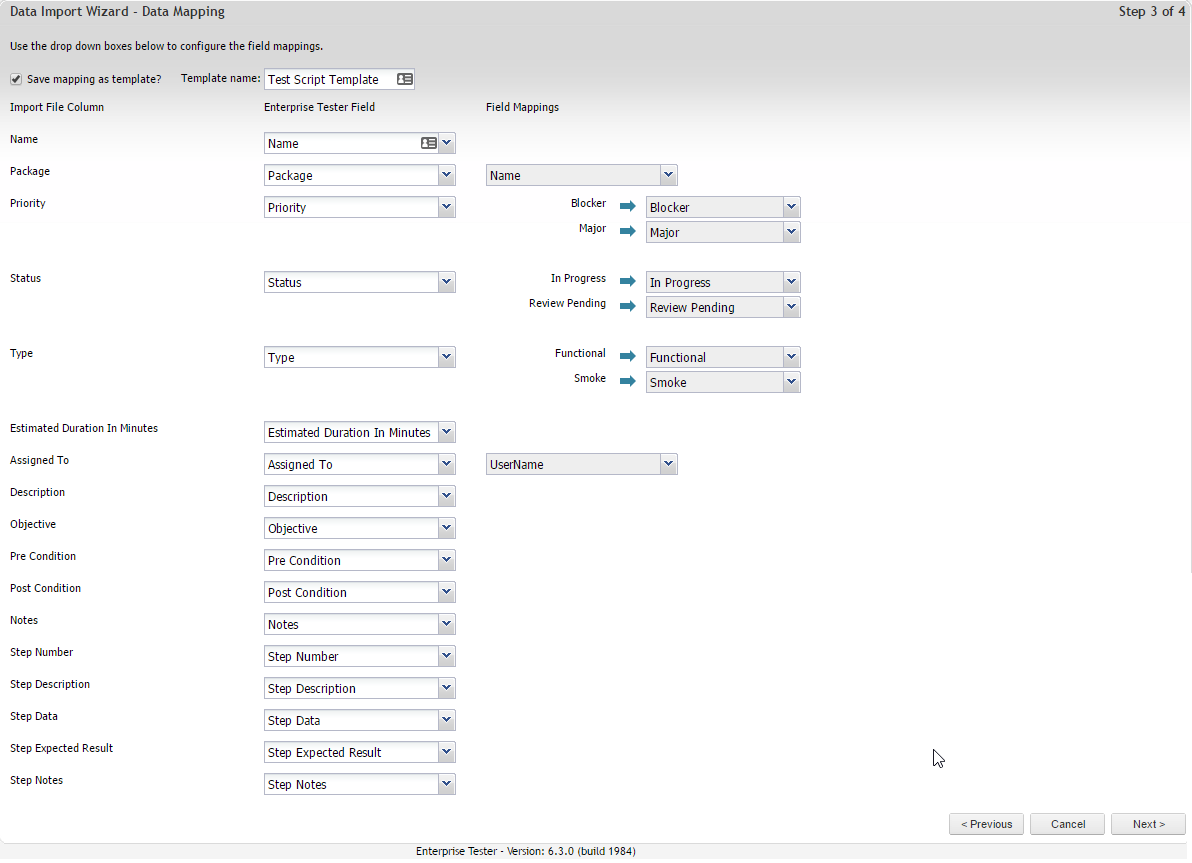
Task: Open the Package field dropdown
Action: [x=446, y=175]
